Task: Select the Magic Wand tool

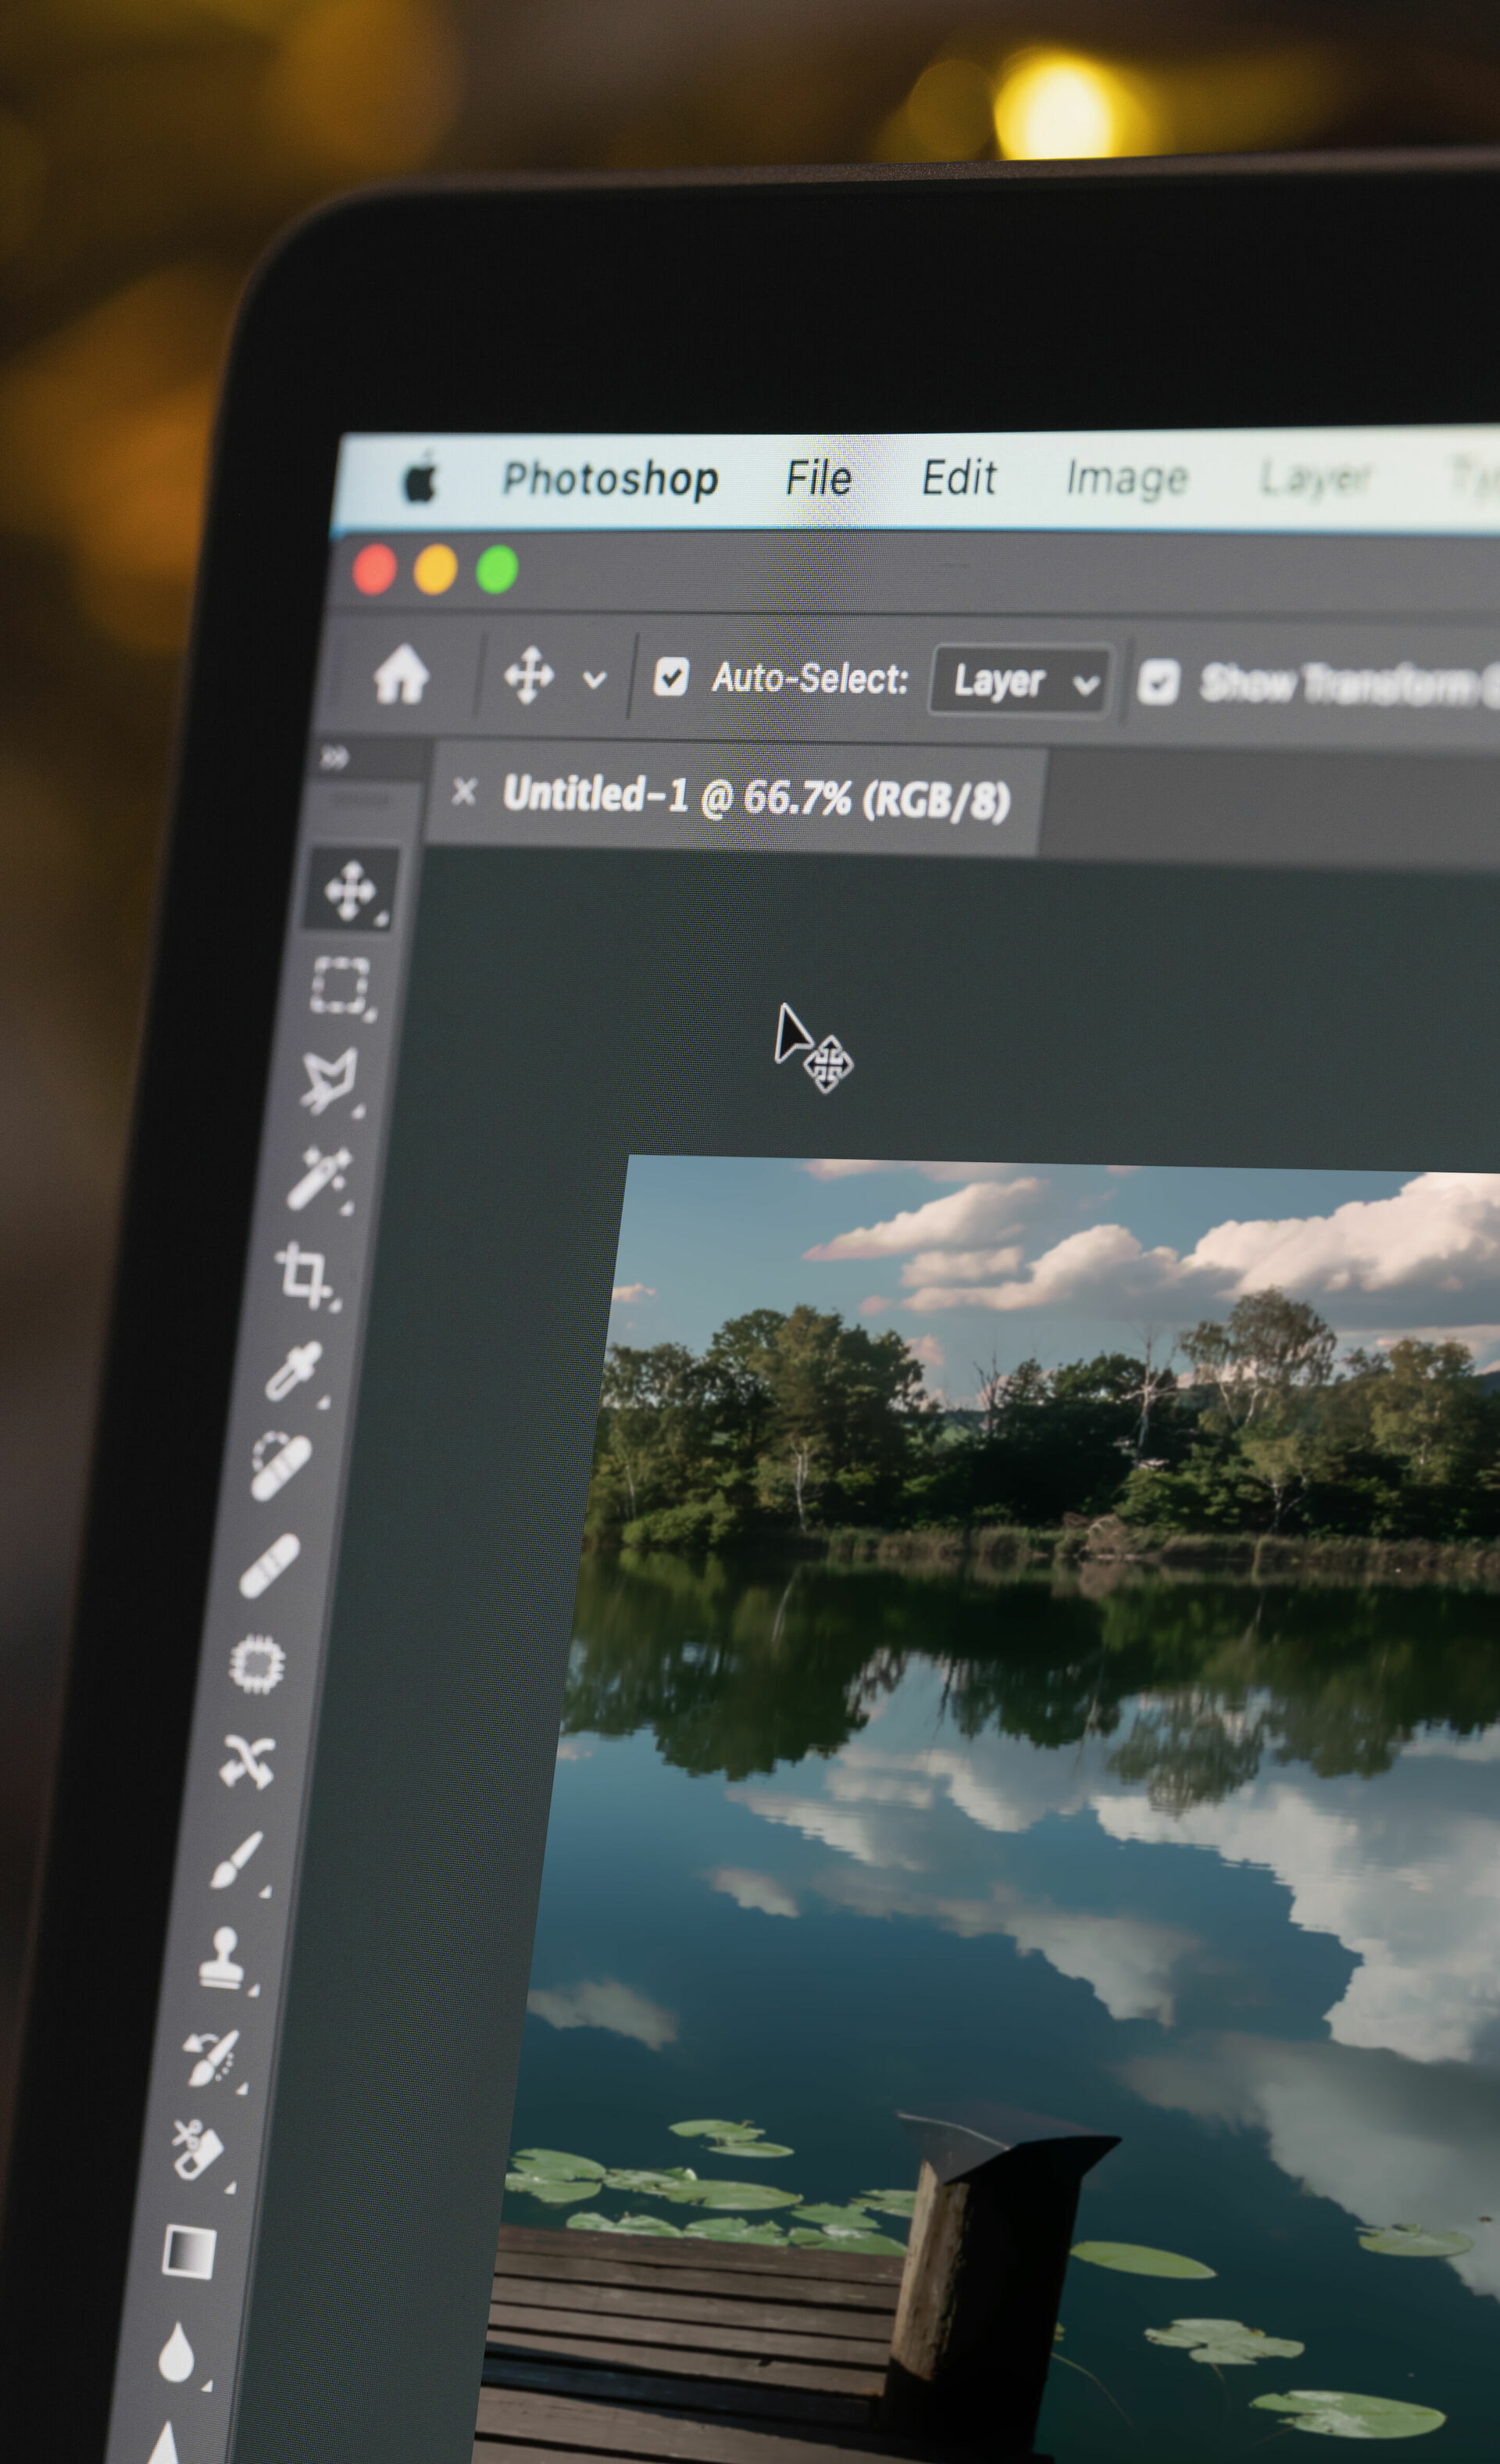Action: pyautogui.click(x=320, y=1178)
